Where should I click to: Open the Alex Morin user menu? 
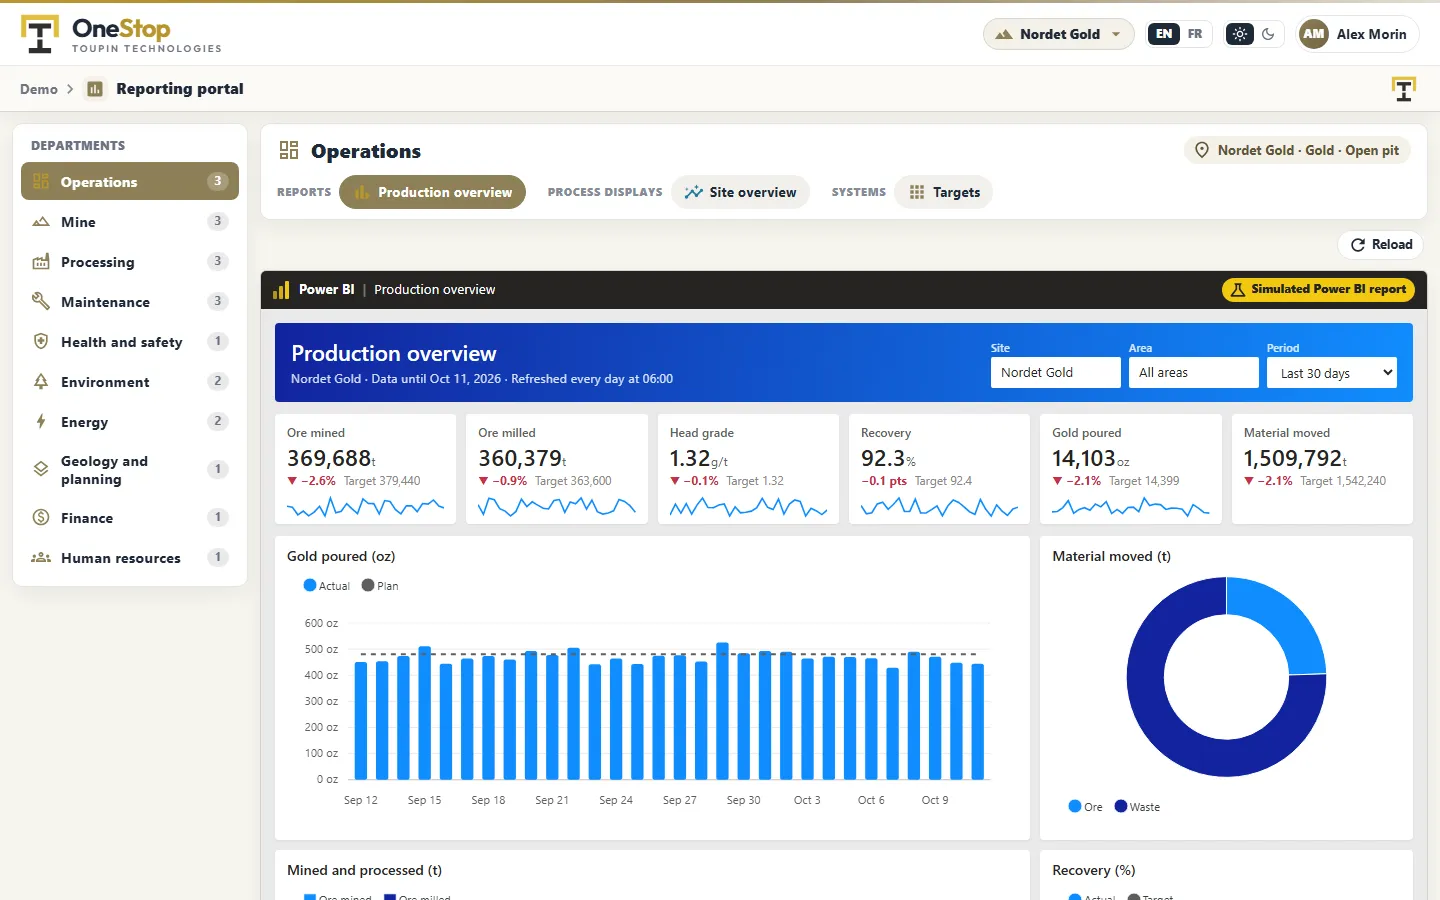coord(1357,34)
